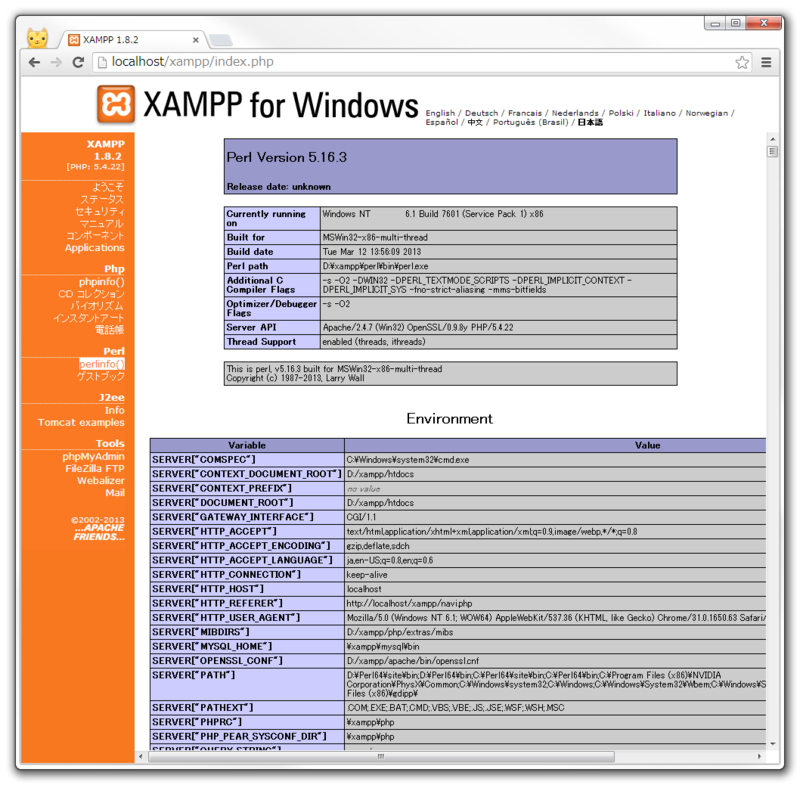Open FileZilla FTP link
The width and height of the screenshot is (800, 785).
tap(95, 469)
